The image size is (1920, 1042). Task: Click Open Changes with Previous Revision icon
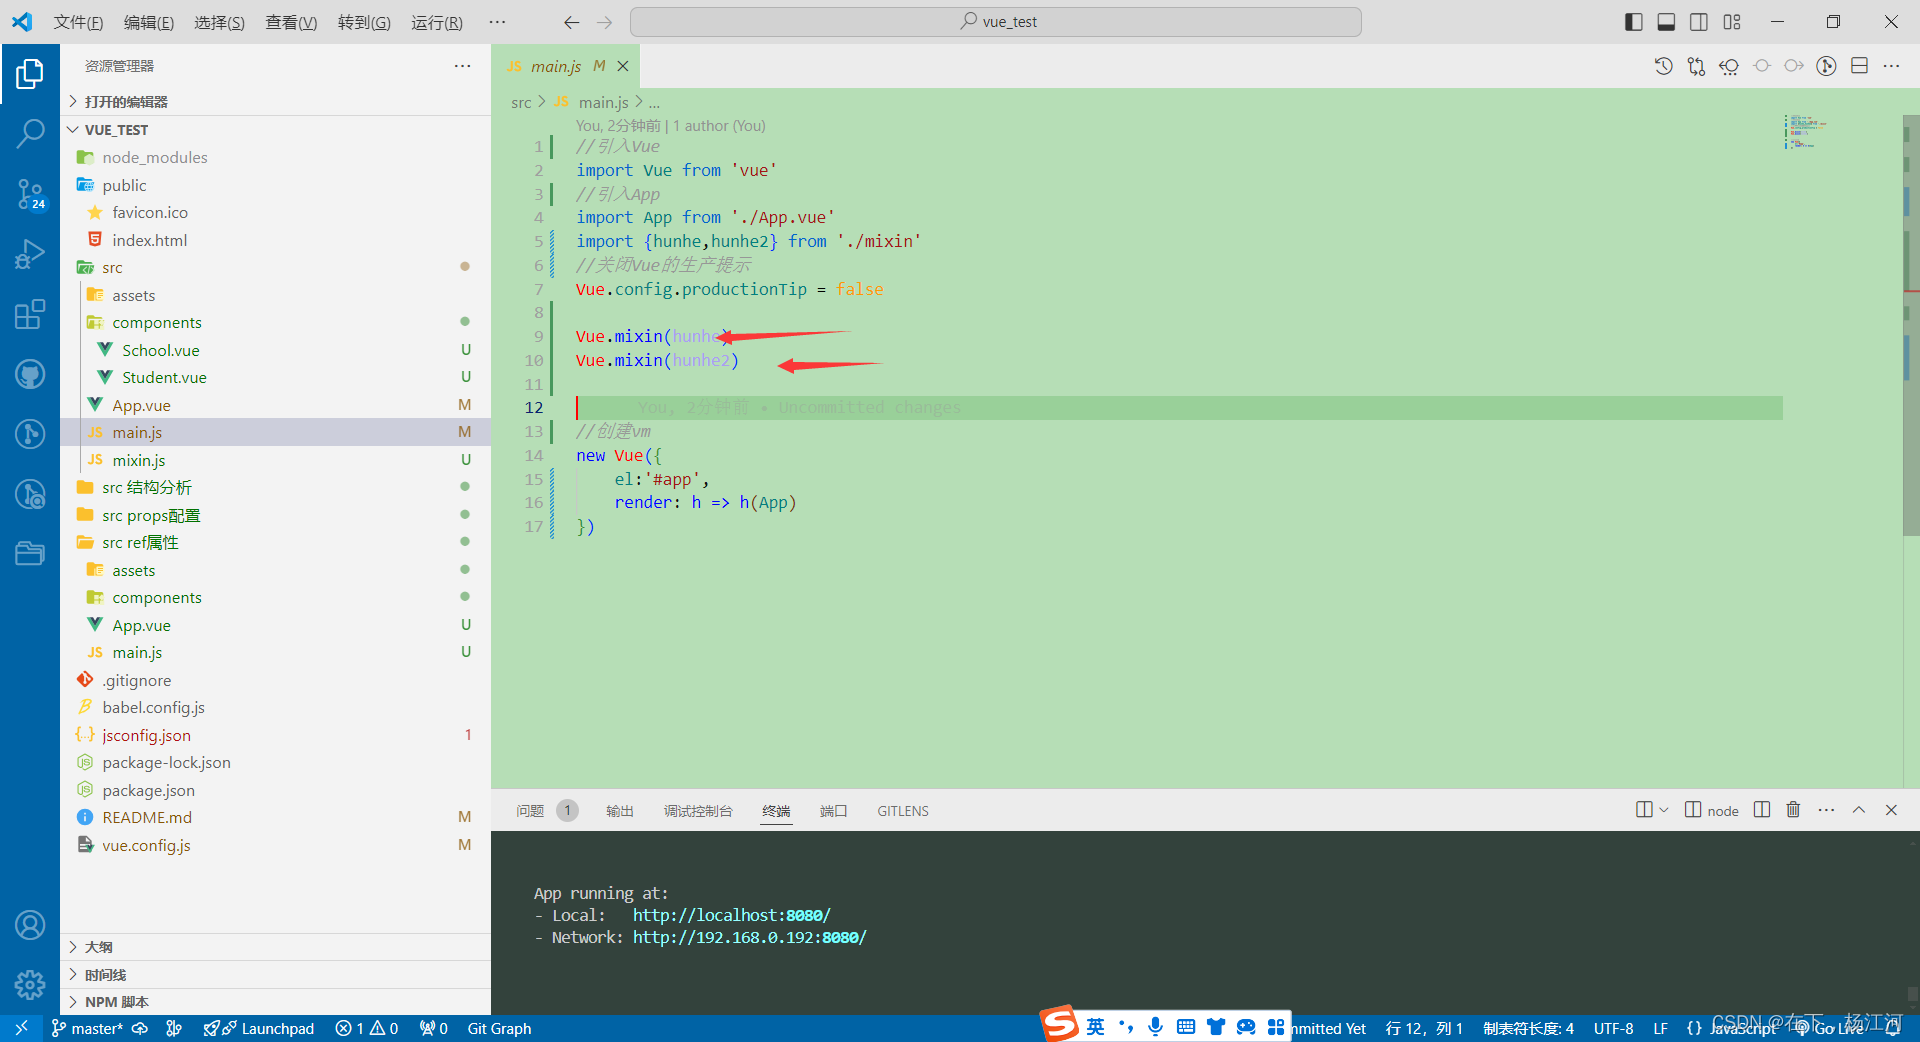1729,66
